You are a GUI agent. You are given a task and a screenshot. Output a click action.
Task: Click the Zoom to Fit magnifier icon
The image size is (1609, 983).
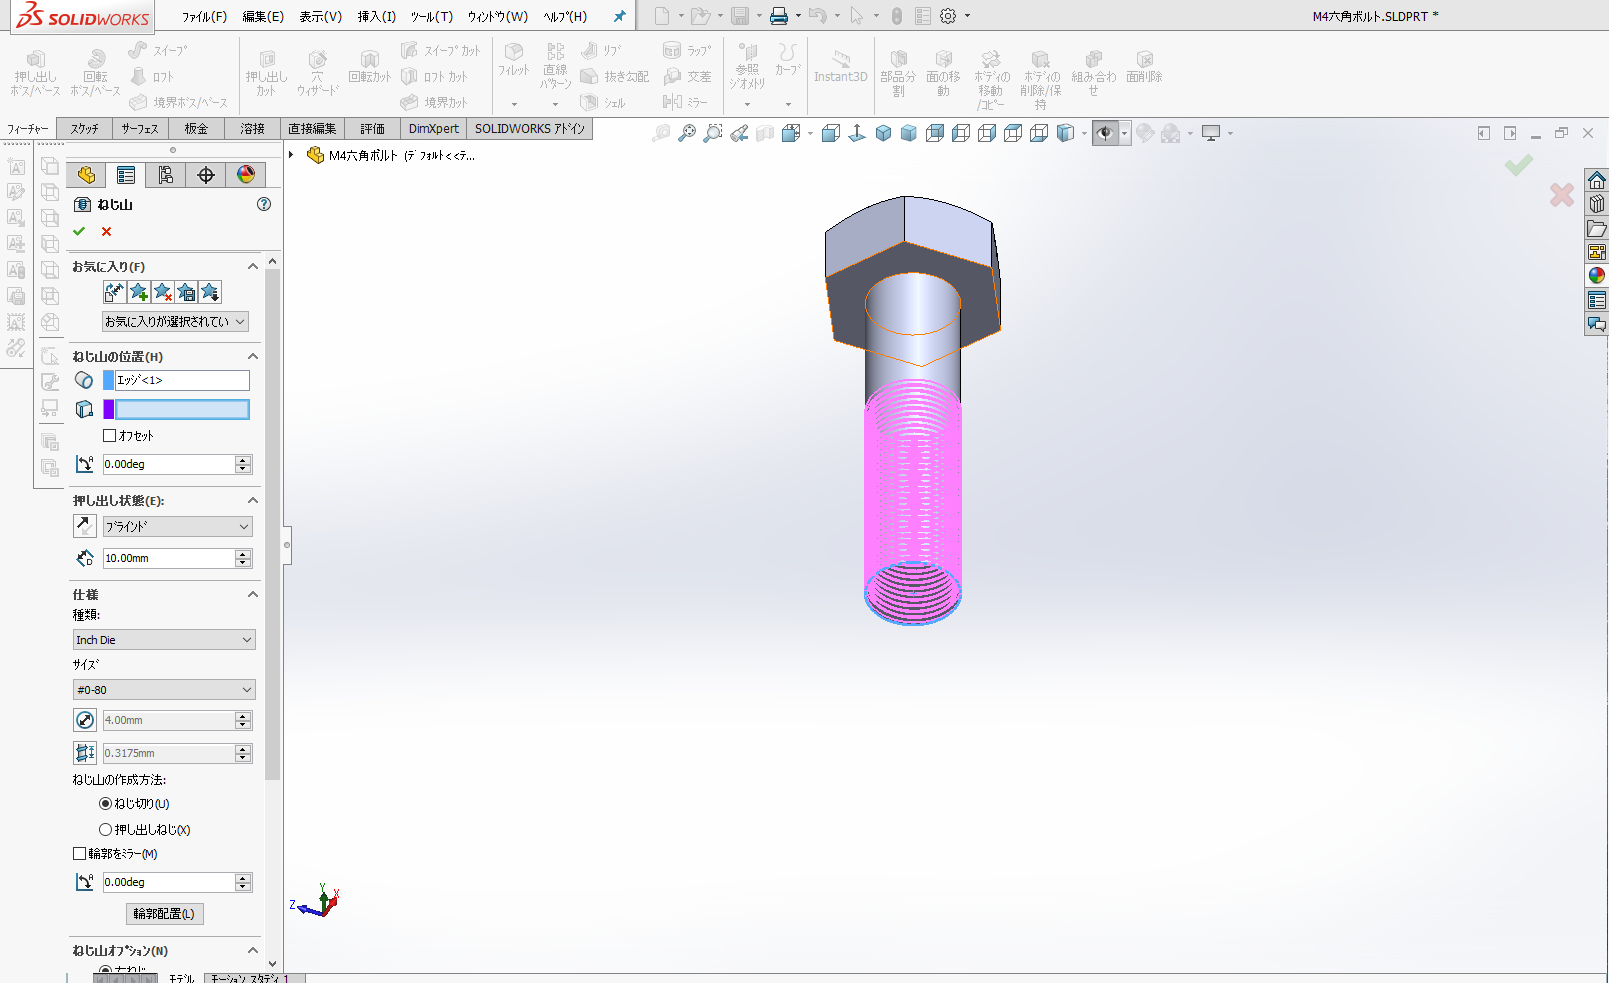coord(661,133)
